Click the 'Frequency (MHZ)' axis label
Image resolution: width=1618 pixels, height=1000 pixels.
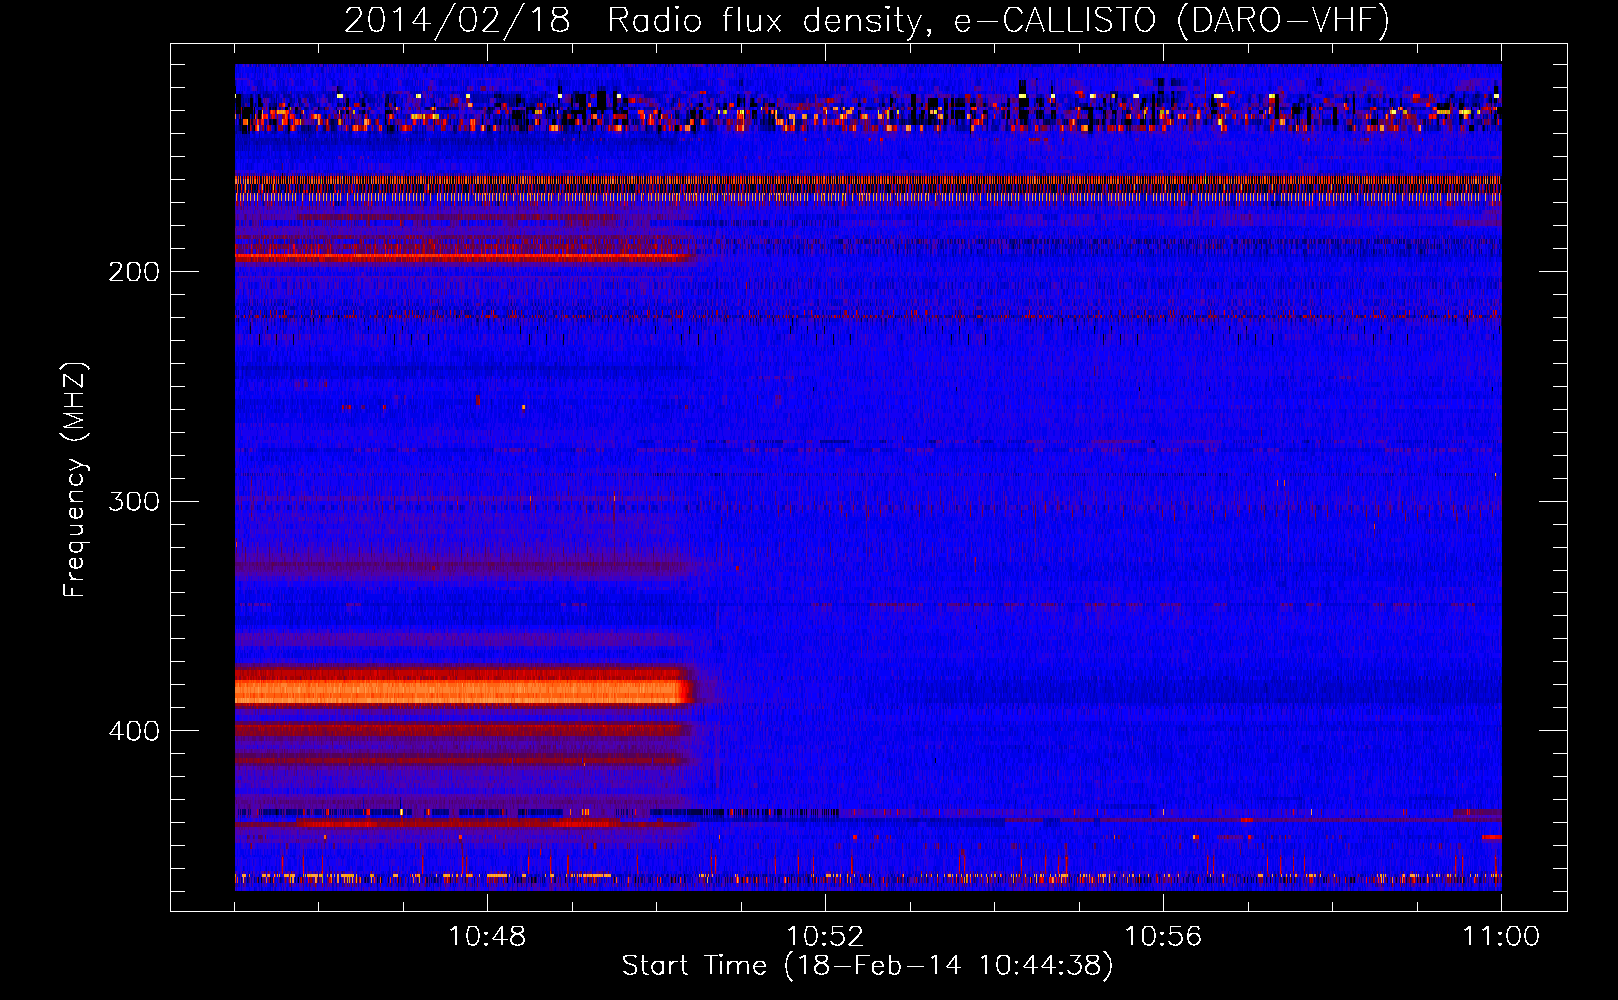[x=75, y=480]
